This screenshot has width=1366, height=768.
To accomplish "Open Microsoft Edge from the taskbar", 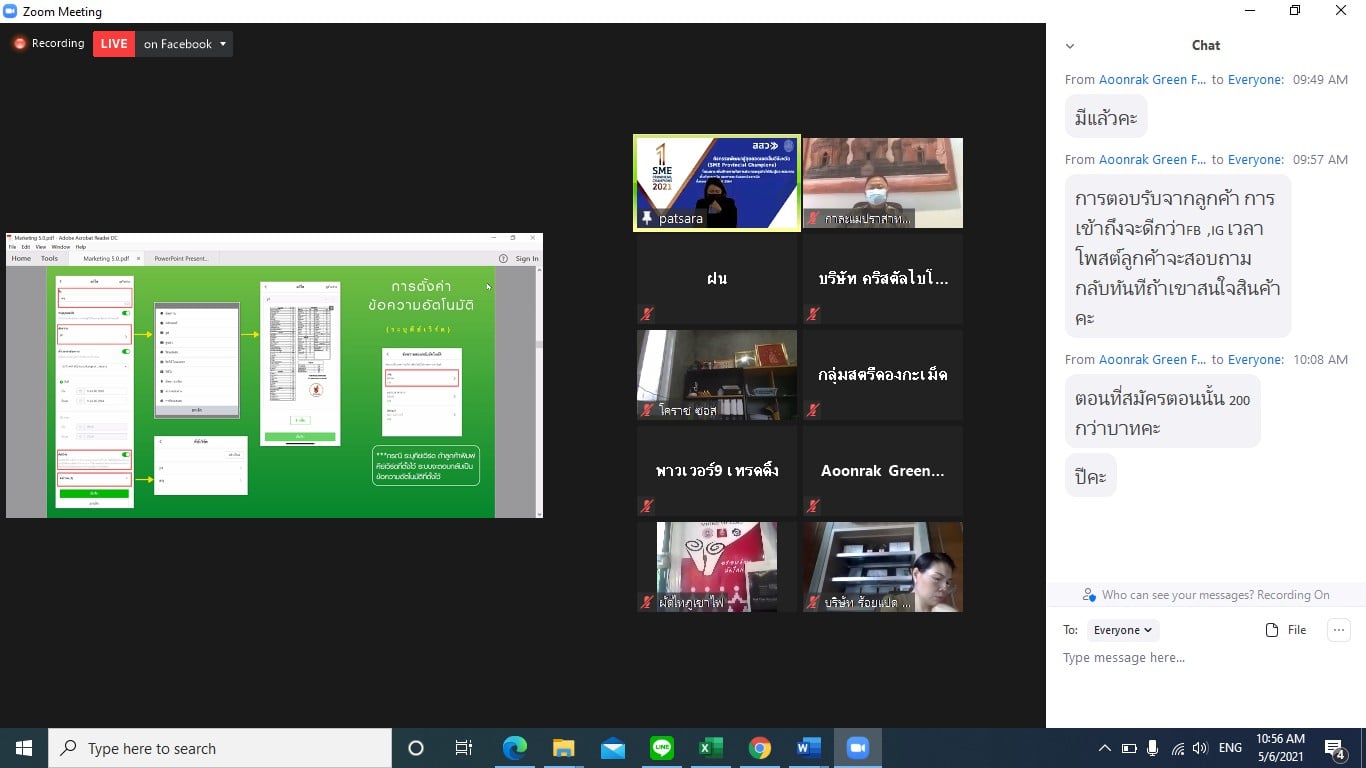I will tap(514, 748).
